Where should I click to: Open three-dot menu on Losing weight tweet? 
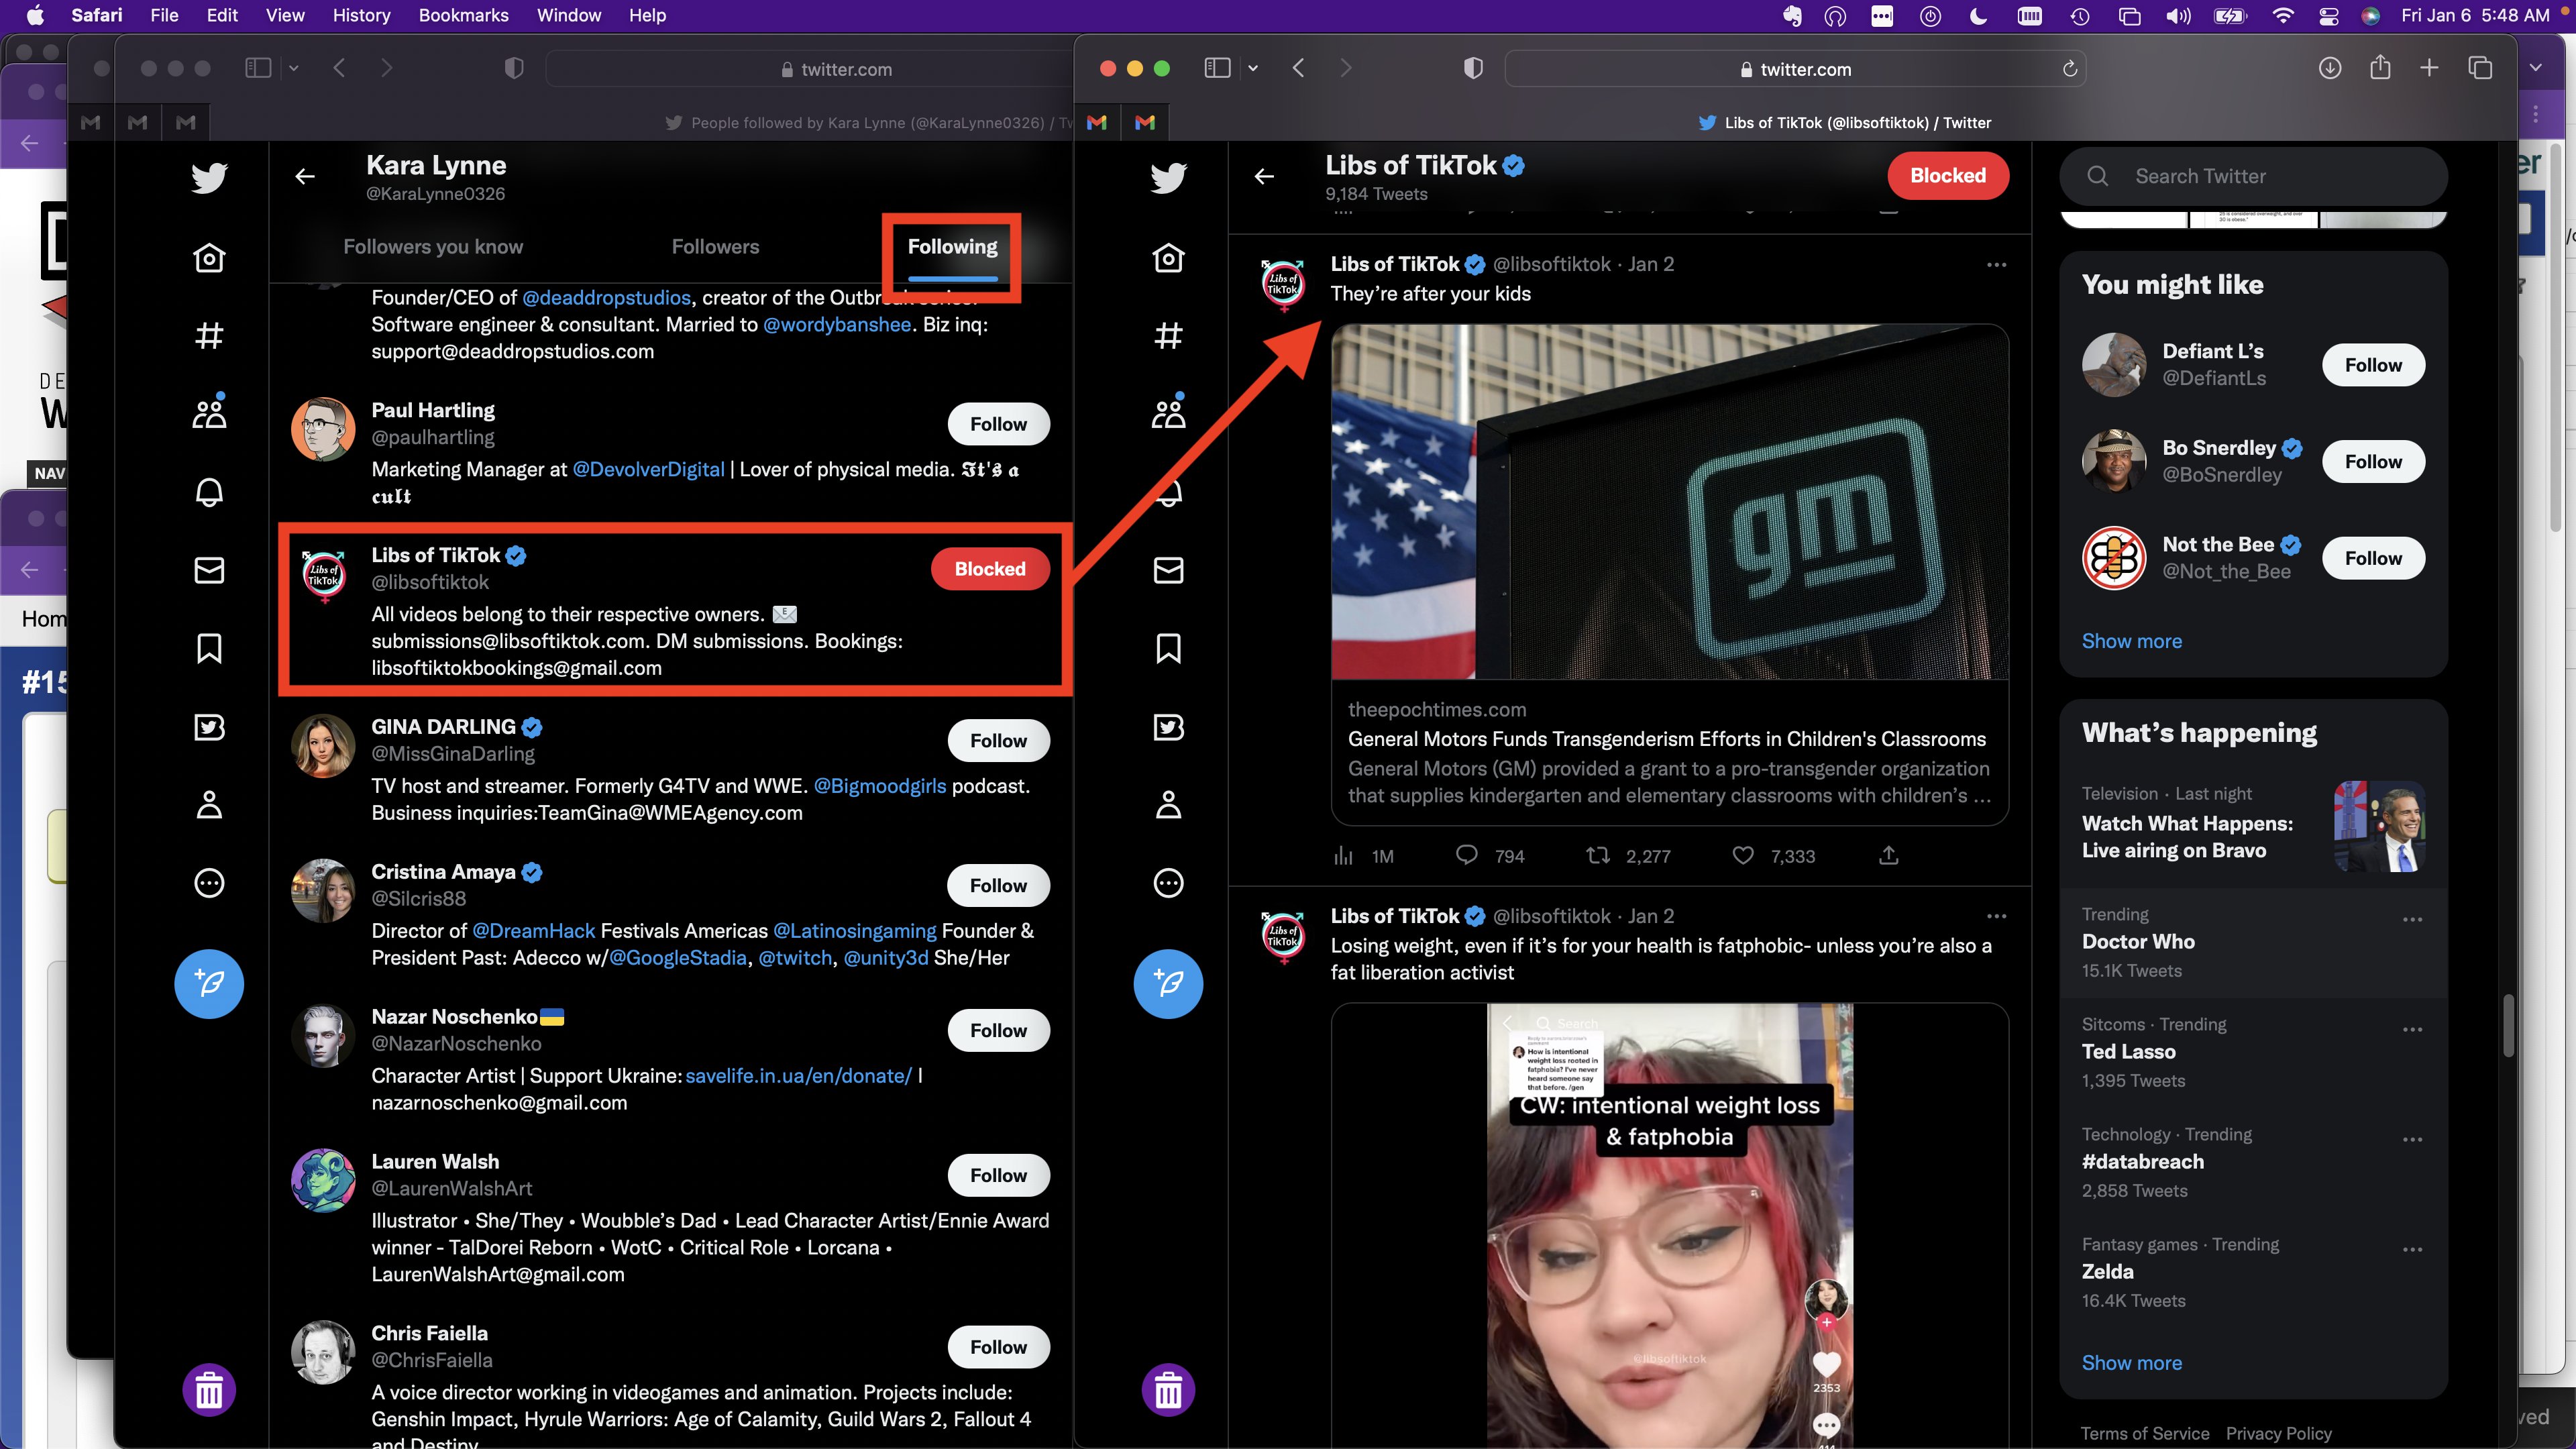click(x=1996, y=916)
